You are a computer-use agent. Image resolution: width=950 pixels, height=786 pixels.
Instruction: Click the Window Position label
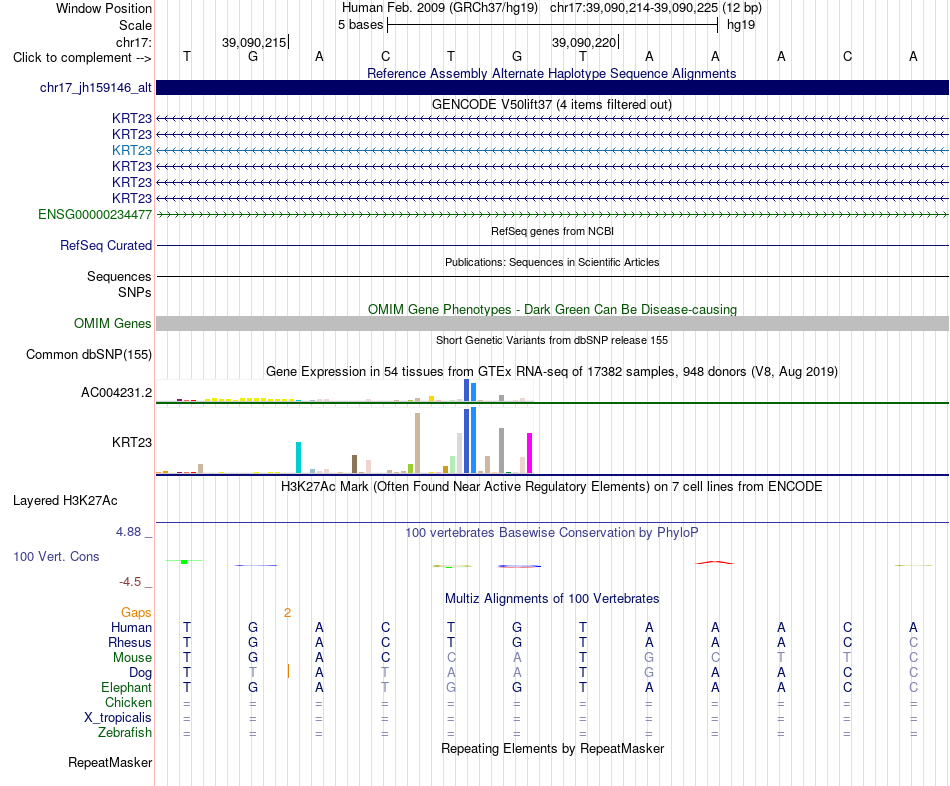pyautogui.click(x=104, y=8)
